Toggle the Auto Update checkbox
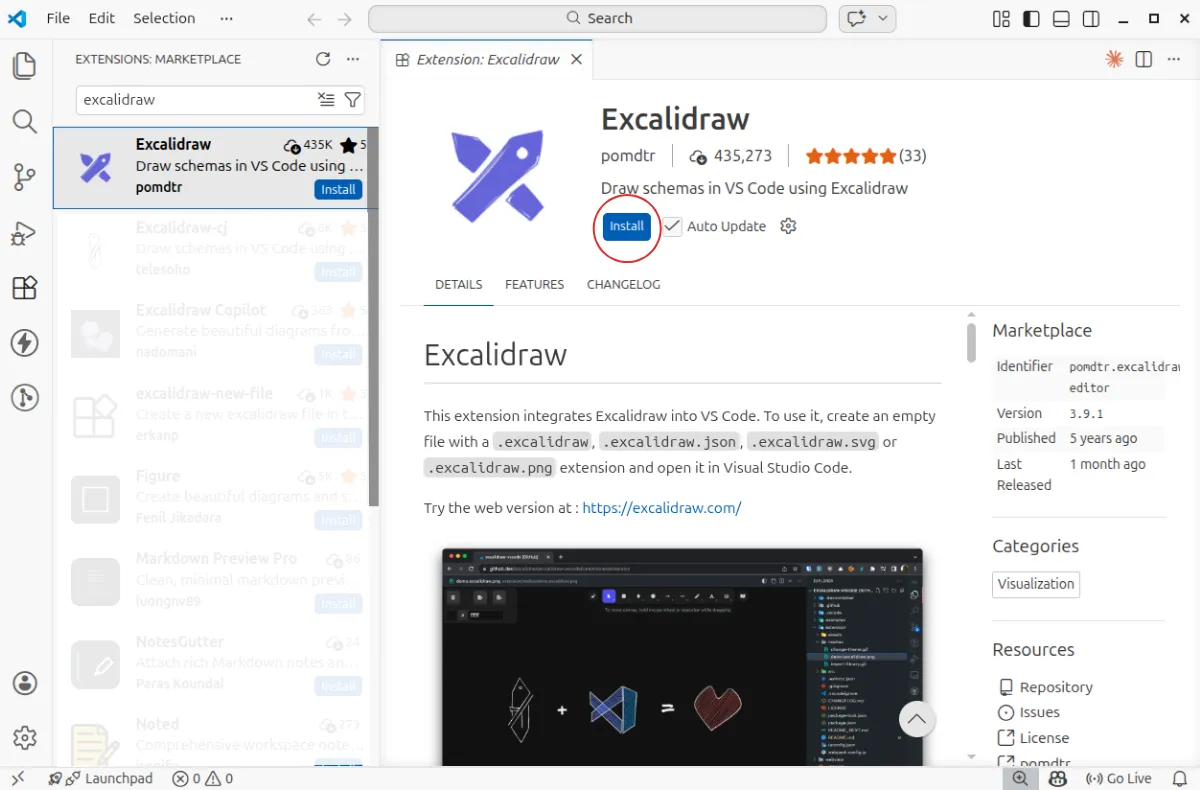The height and width of the screenshot is (790, 1200). [x=672, y=226]
